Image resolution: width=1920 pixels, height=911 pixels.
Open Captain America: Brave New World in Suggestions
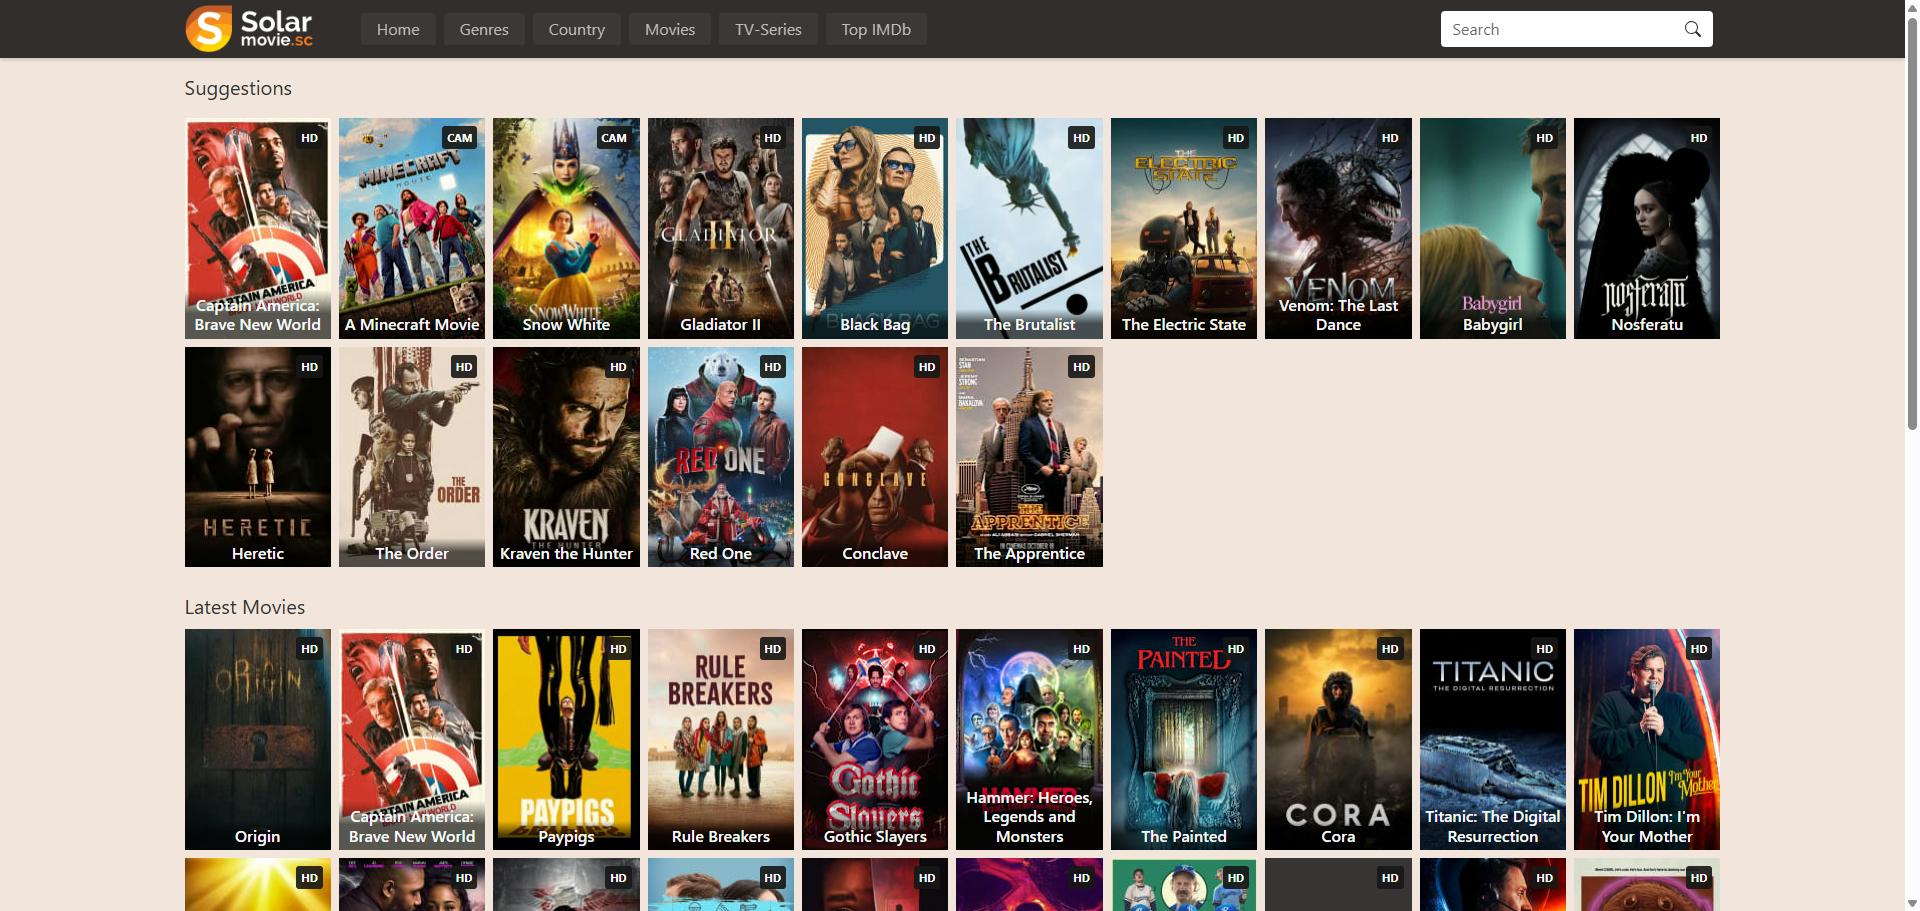258,228
